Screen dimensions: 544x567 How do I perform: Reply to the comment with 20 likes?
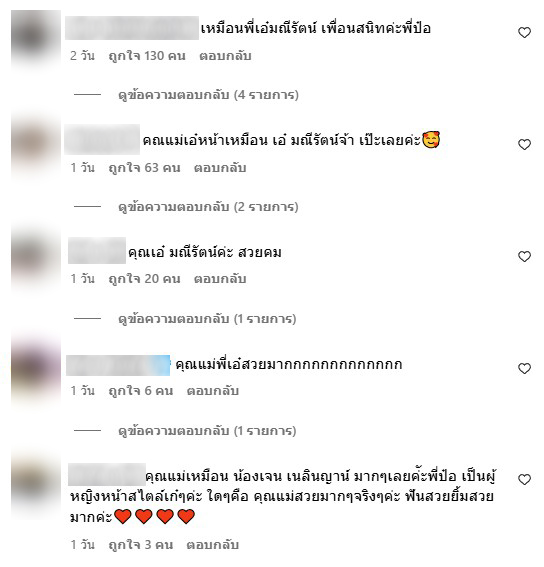[x=220, y=279]
